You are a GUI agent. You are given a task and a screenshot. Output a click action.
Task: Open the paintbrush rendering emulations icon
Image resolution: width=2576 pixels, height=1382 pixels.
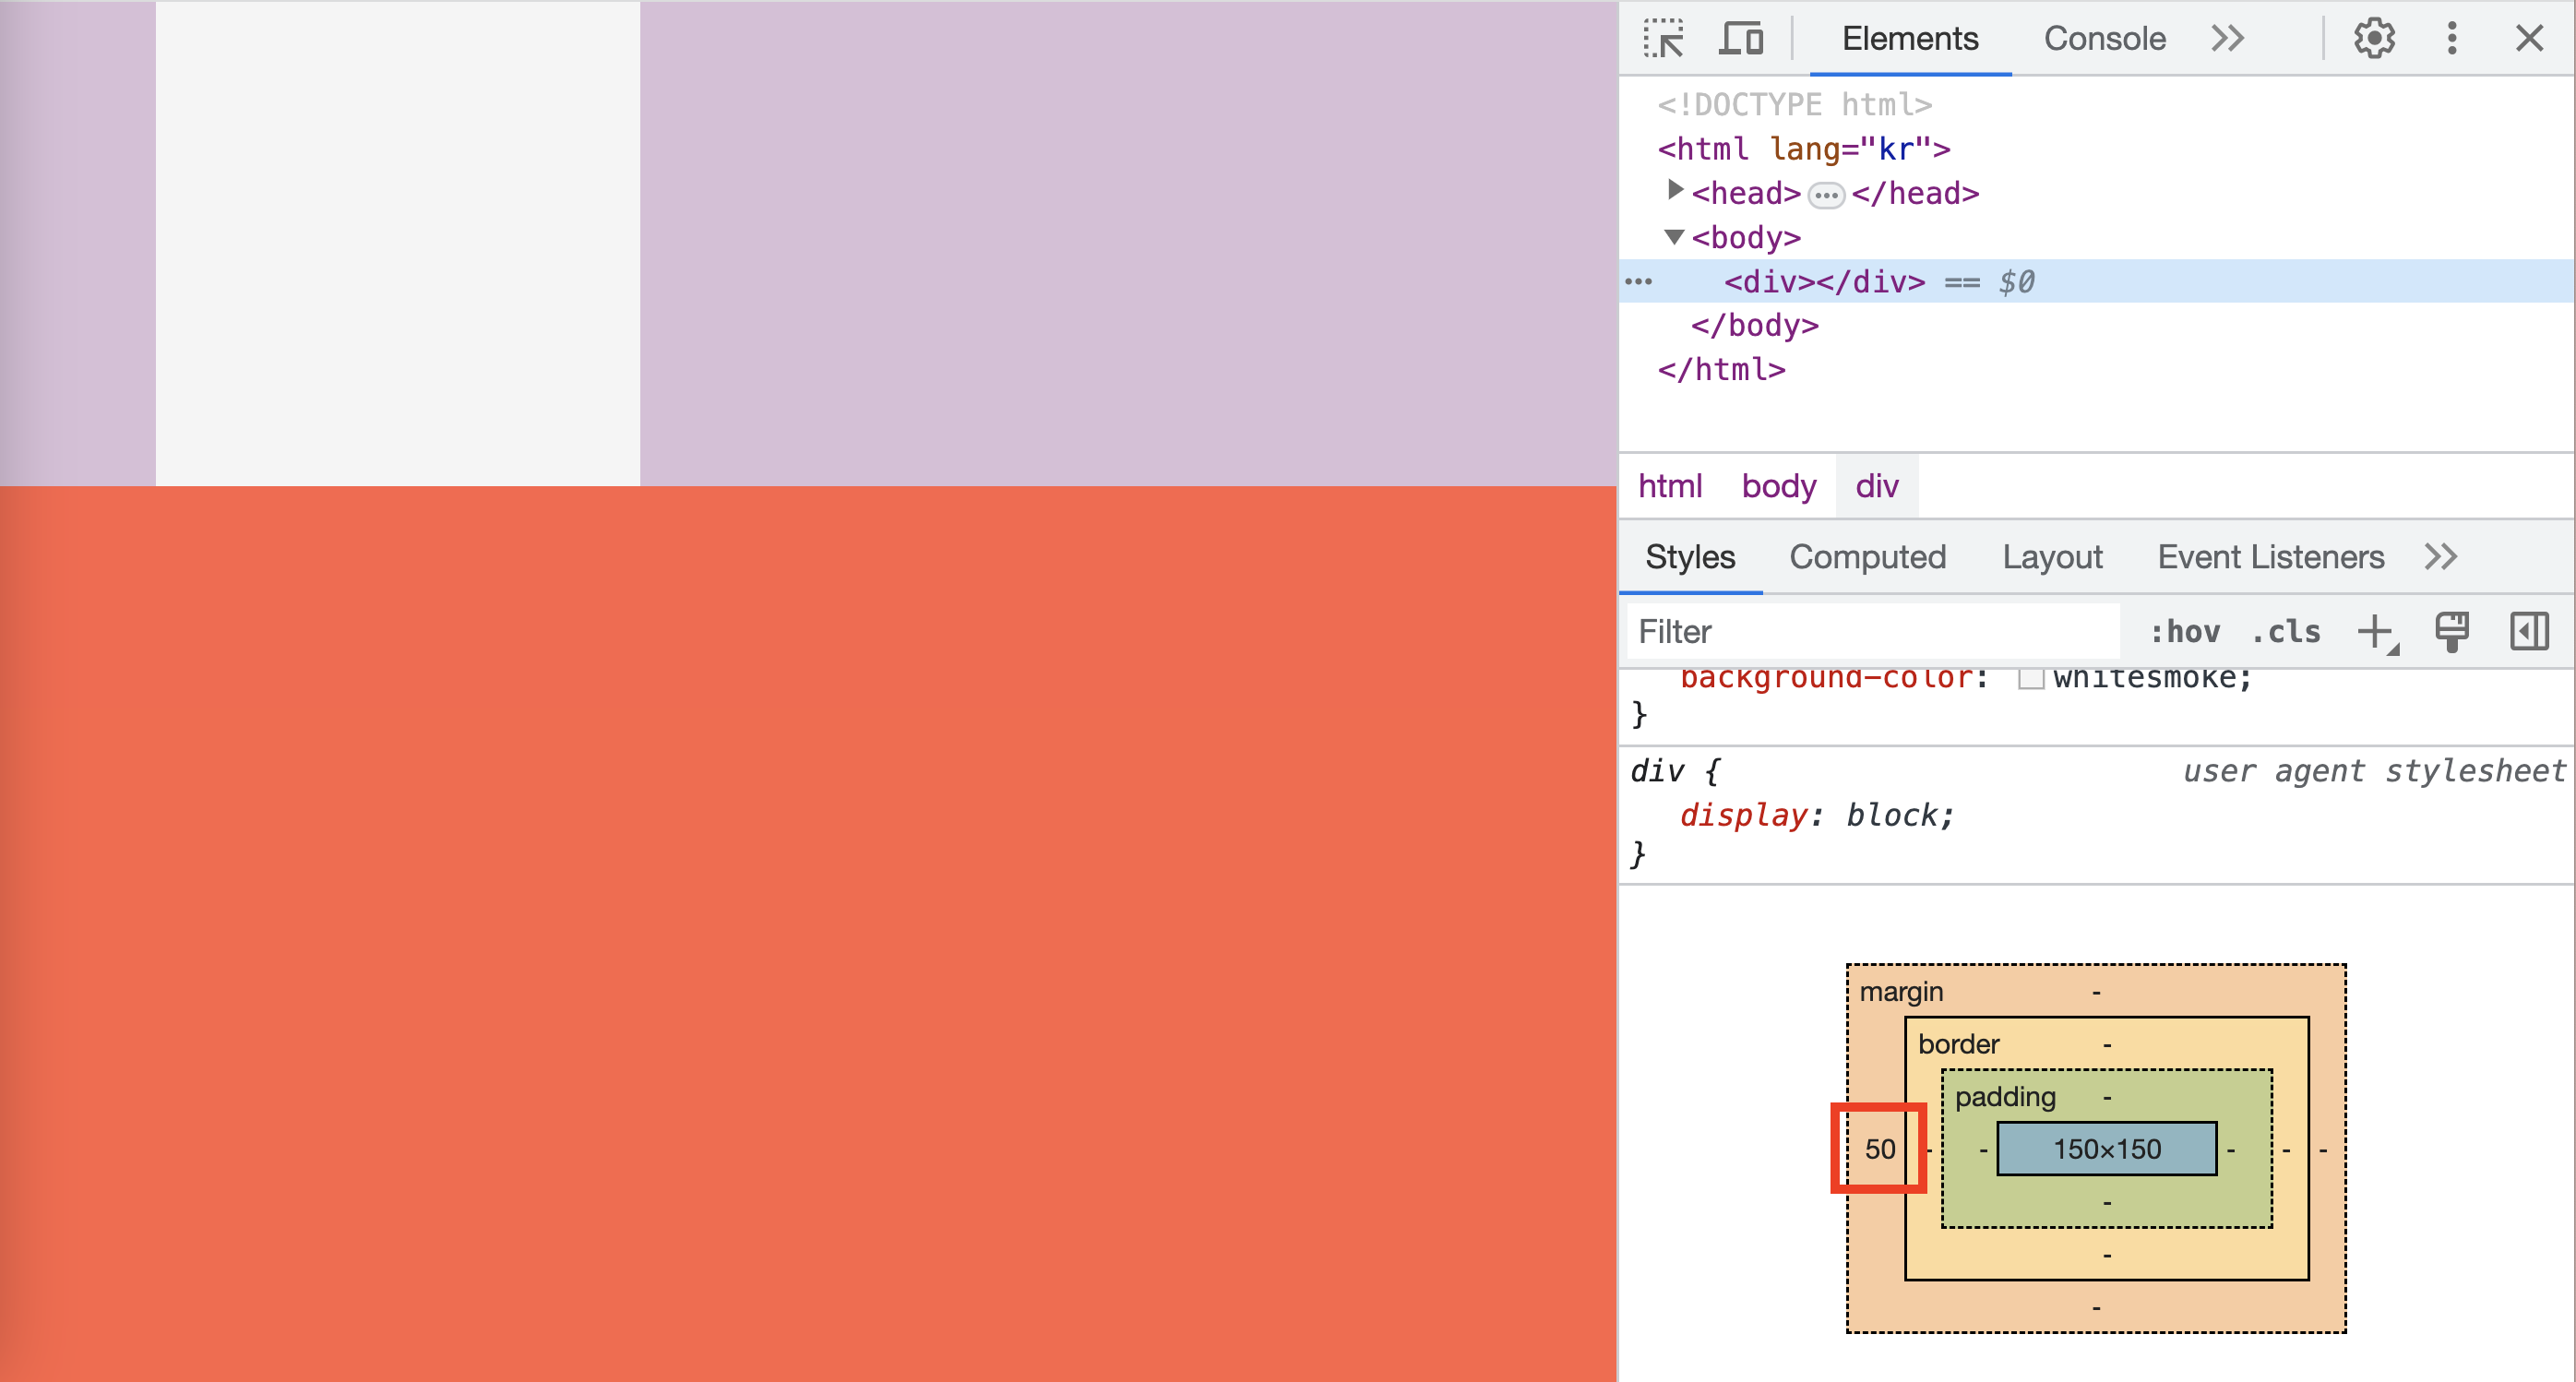[x=2451, y=632]
